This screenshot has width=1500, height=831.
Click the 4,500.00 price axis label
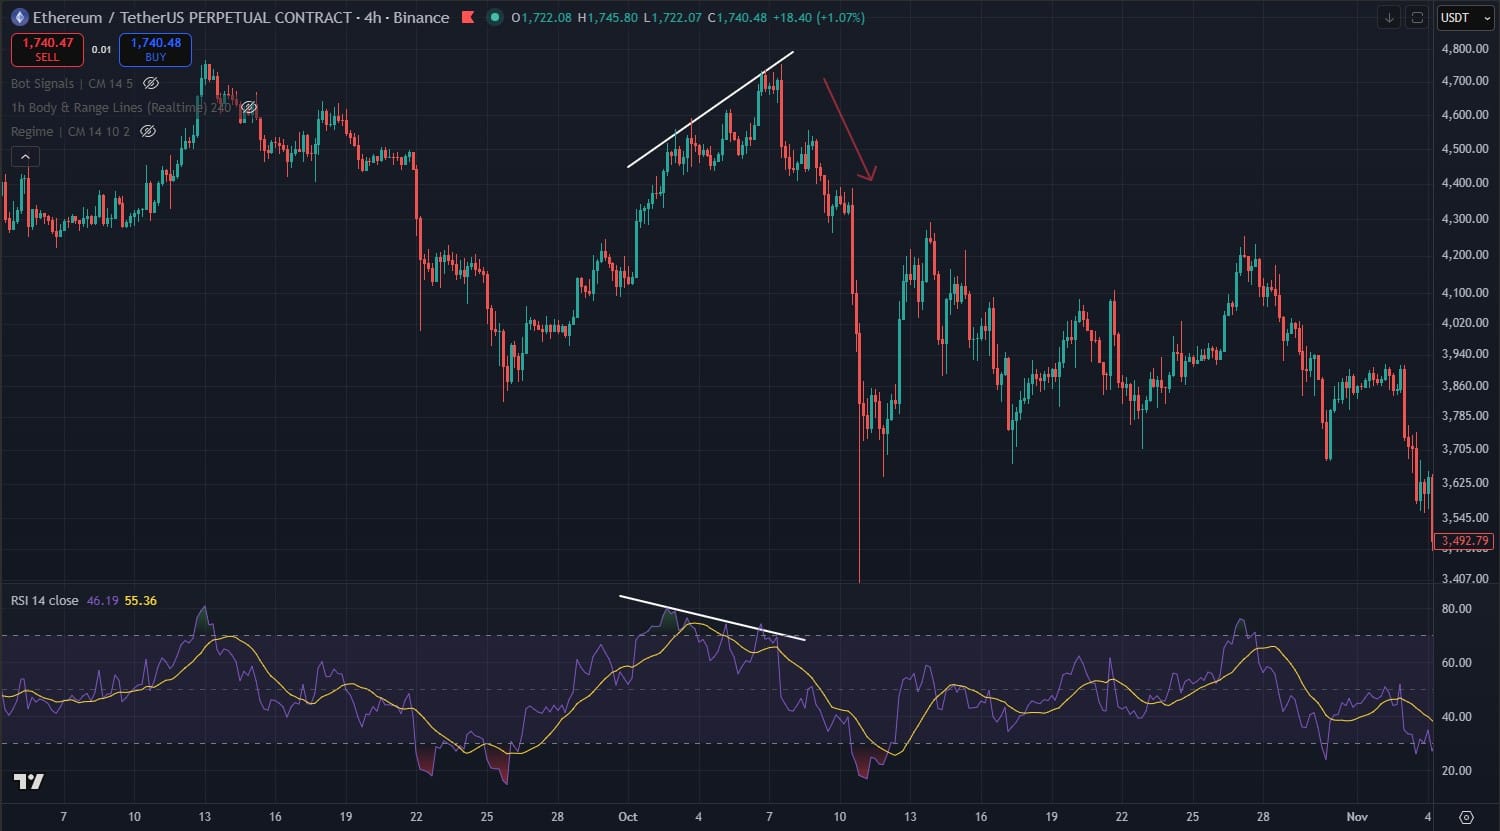click(x=1465, y=149)
